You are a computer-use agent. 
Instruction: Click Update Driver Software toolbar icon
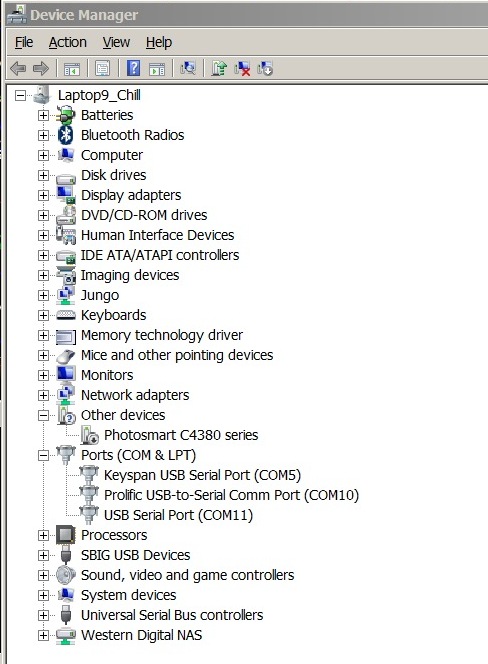[219, 68]
